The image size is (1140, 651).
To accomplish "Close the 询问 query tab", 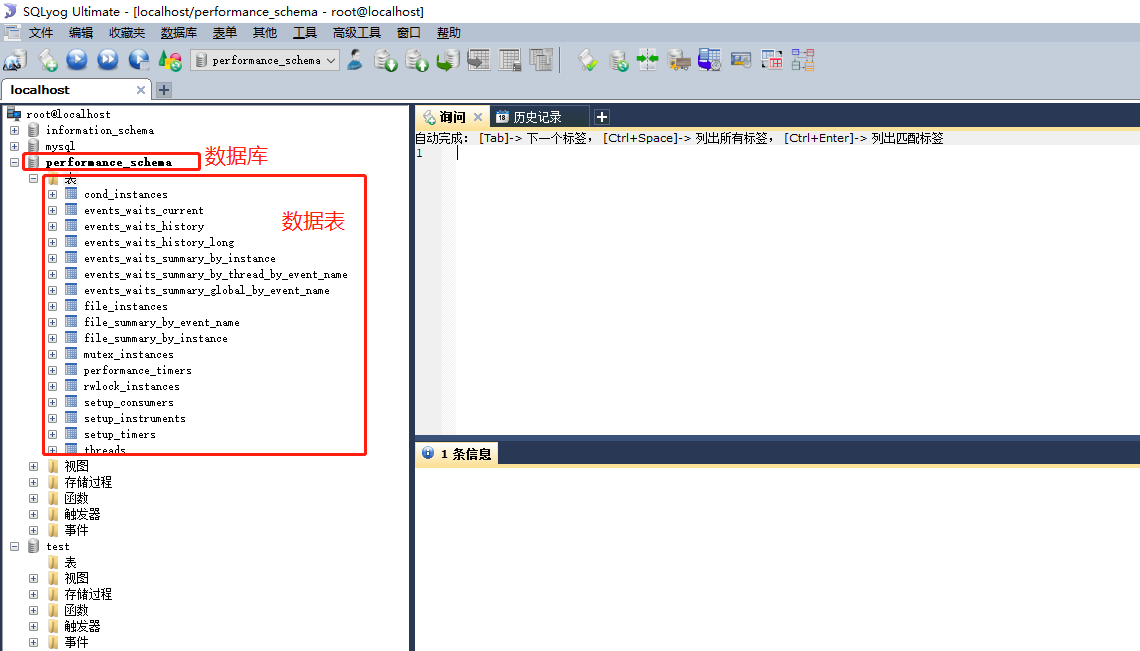I will pos(478,117).
